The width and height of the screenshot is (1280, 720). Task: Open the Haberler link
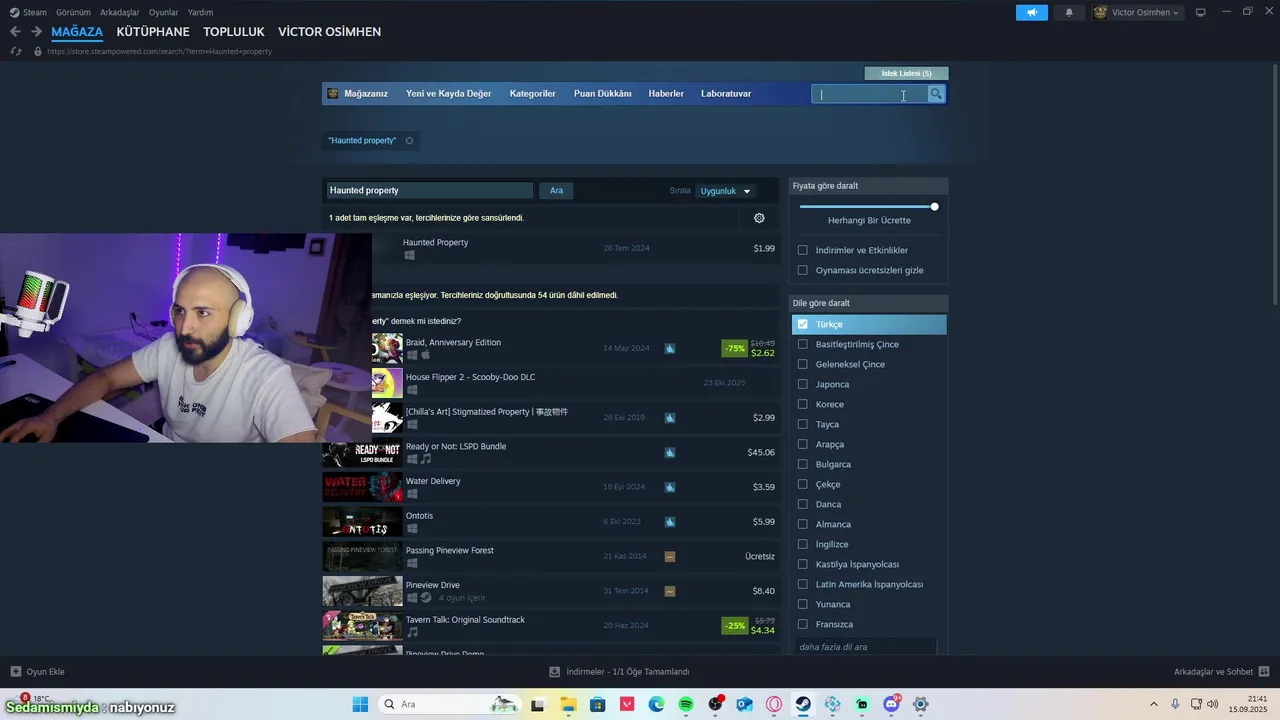point(666,94)
